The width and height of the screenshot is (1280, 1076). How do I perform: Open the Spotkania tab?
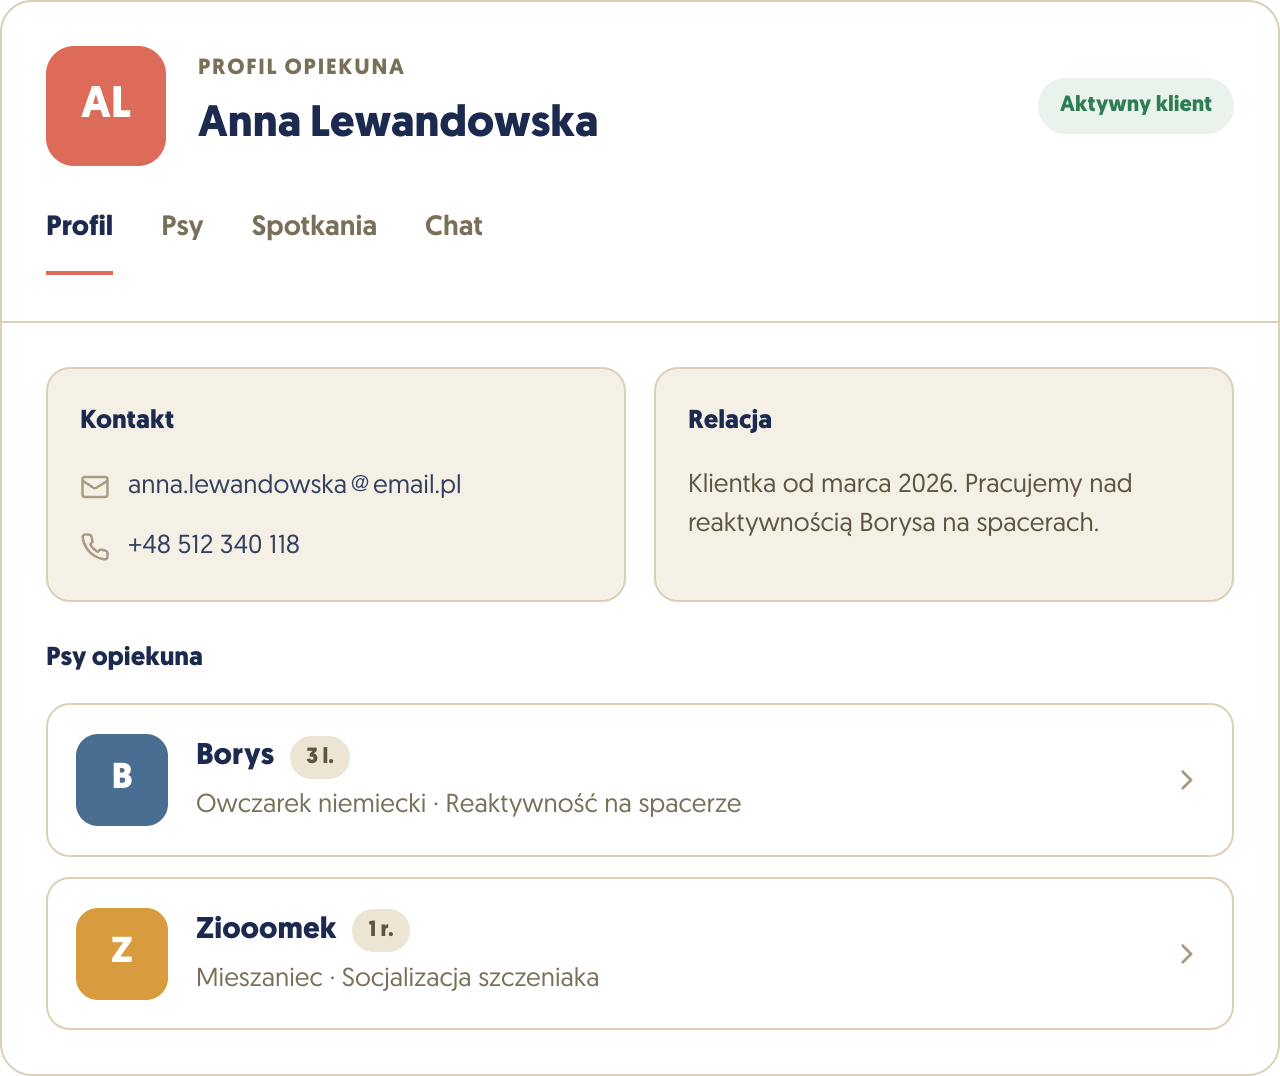[x=314, y=227]
